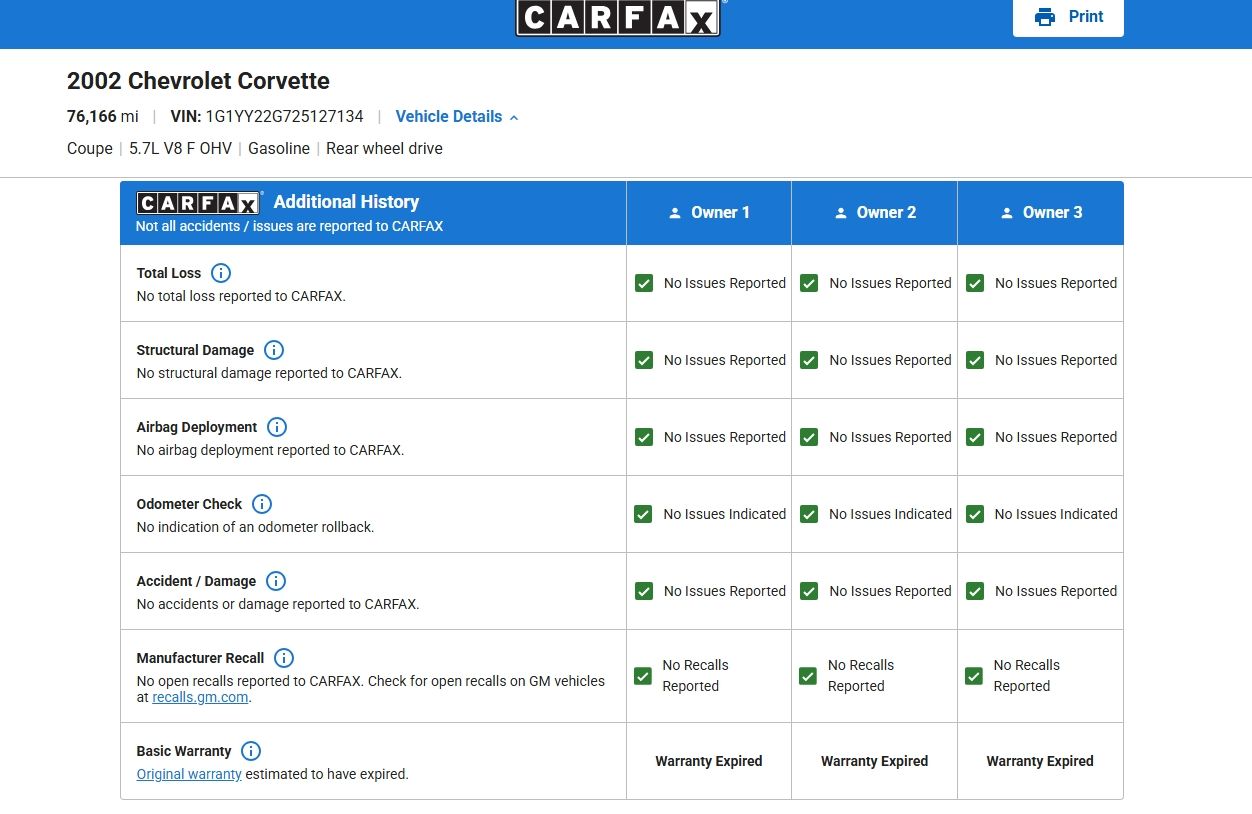Select the Owner 2 column header
This screenshot has width=1252, height=814.
pyautogui.click(x=875, y=213)
